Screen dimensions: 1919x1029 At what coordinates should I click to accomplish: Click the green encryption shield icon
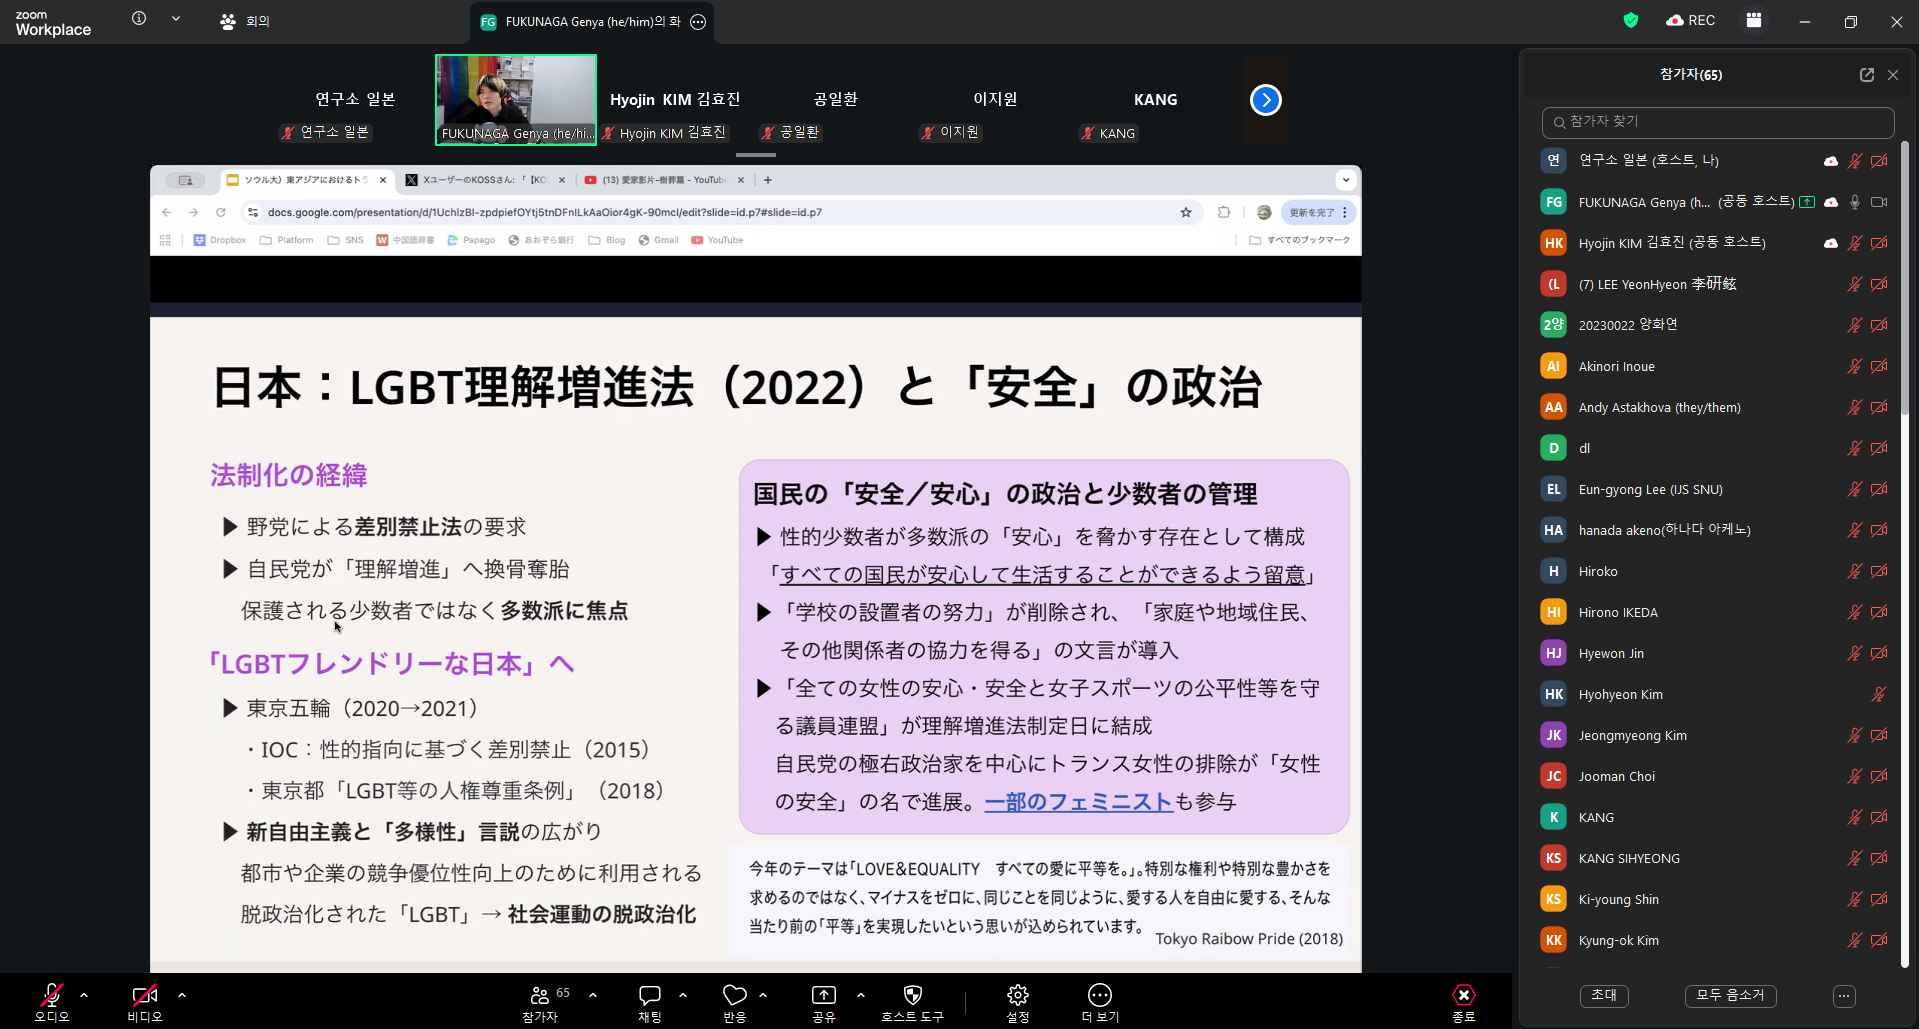coord(1631,20)
